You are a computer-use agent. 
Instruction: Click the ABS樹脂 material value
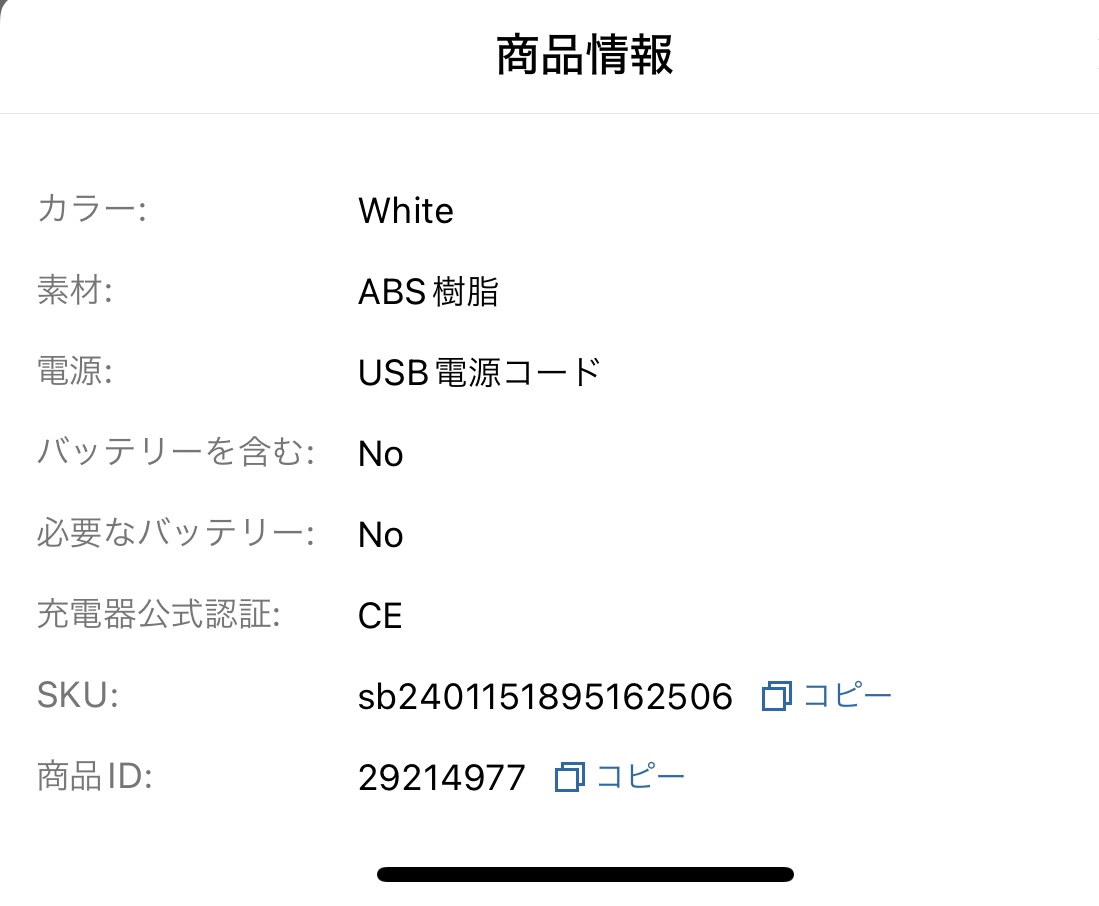click(x=428, y=292)
